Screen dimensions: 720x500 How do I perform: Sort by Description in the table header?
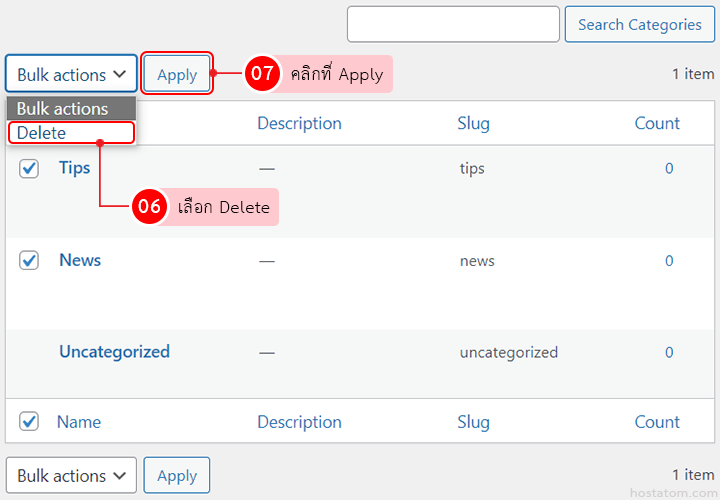(299, 124)
